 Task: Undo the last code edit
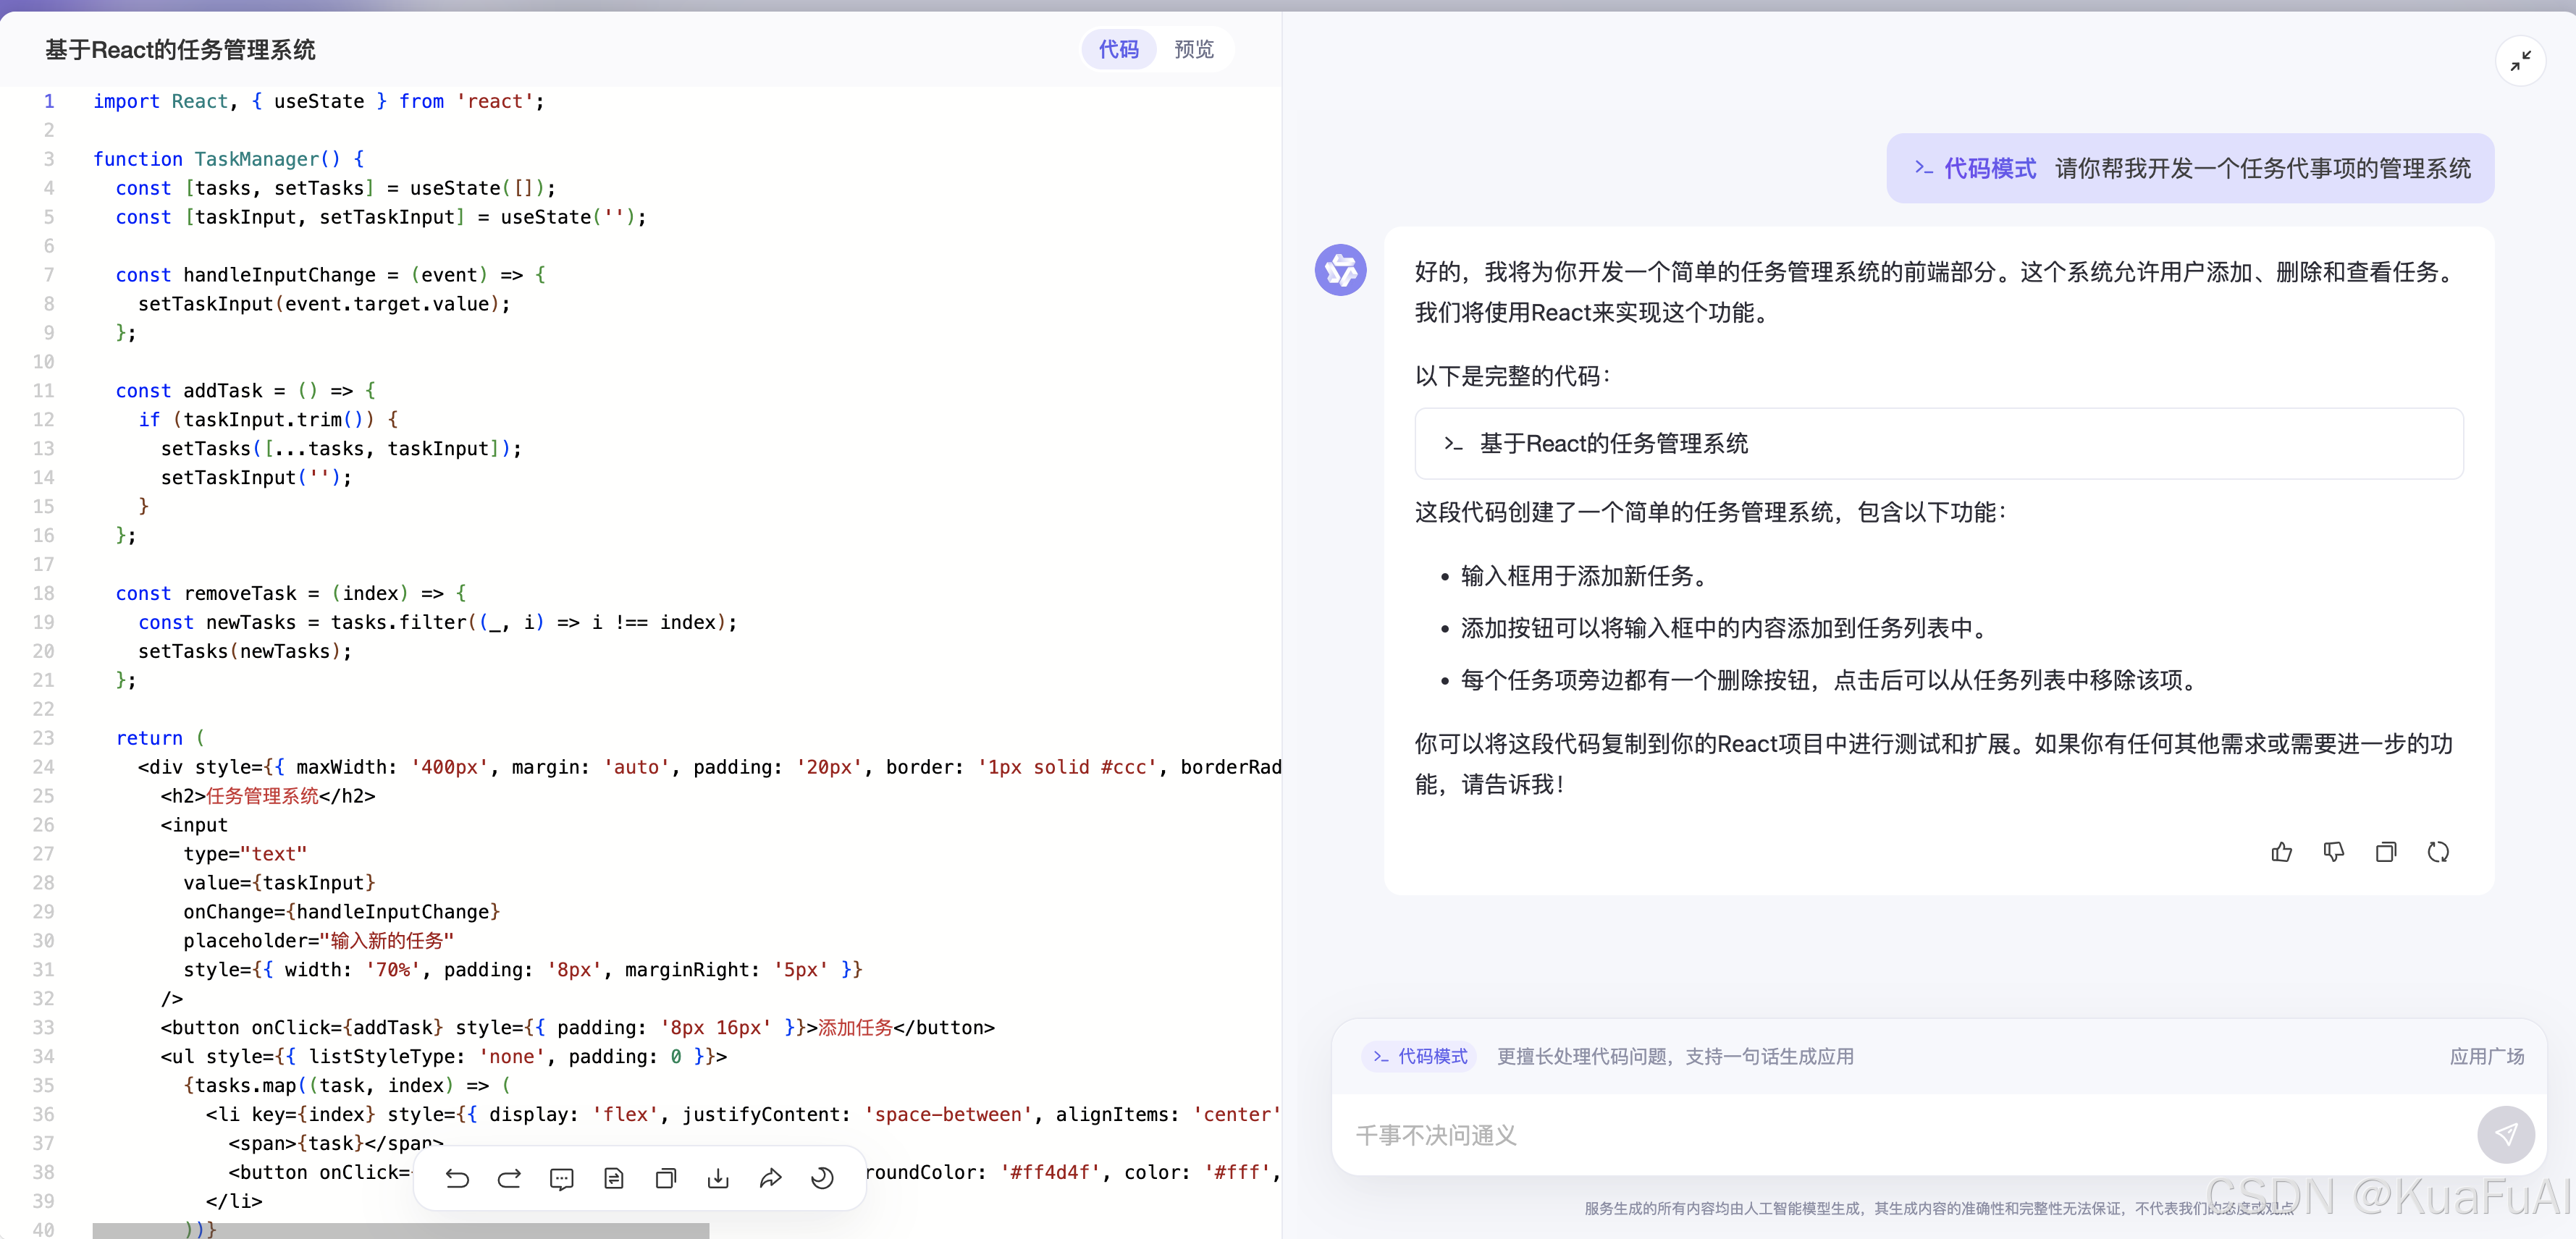(x=457, y=1178)
